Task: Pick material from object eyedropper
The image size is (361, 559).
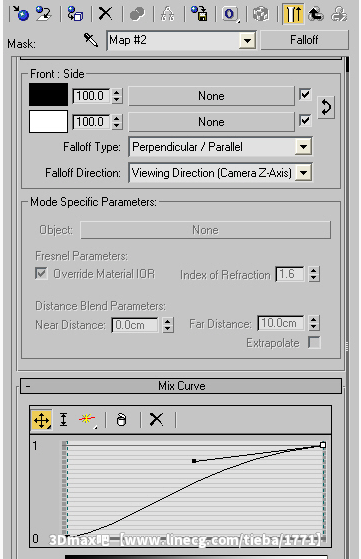Action: [91, 40]
